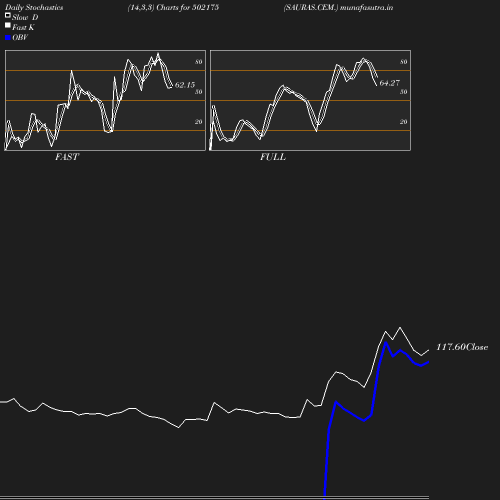
Task: Click the 'Daily Stochastics' title text
Action: 34,7
